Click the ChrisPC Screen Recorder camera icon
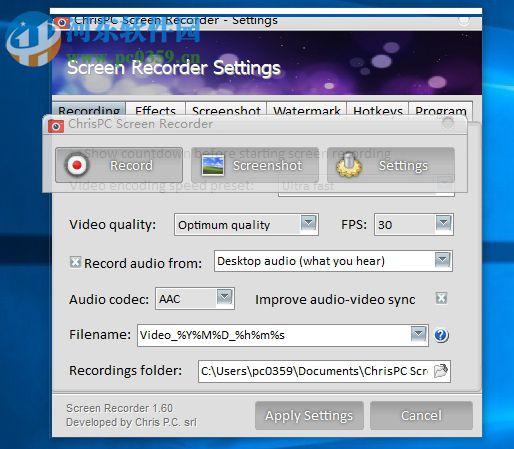This screenshot has height=449, width=514. coord(56,126)
